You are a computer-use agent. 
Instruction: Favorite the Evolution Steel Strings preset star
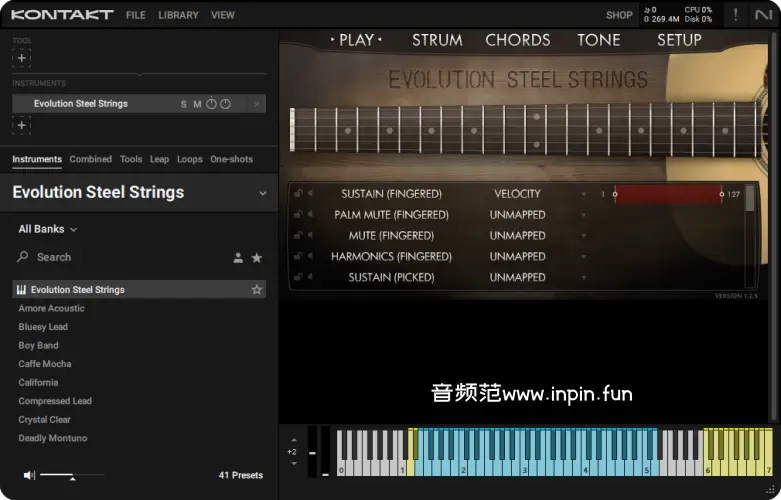click(257, 290)
